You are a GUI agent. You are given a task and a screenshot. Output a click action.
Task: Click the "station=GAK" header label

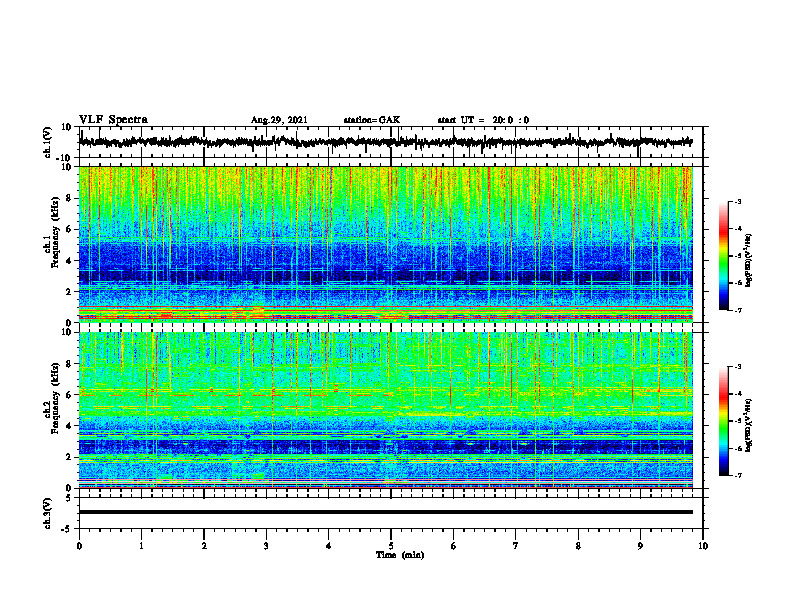372,120
